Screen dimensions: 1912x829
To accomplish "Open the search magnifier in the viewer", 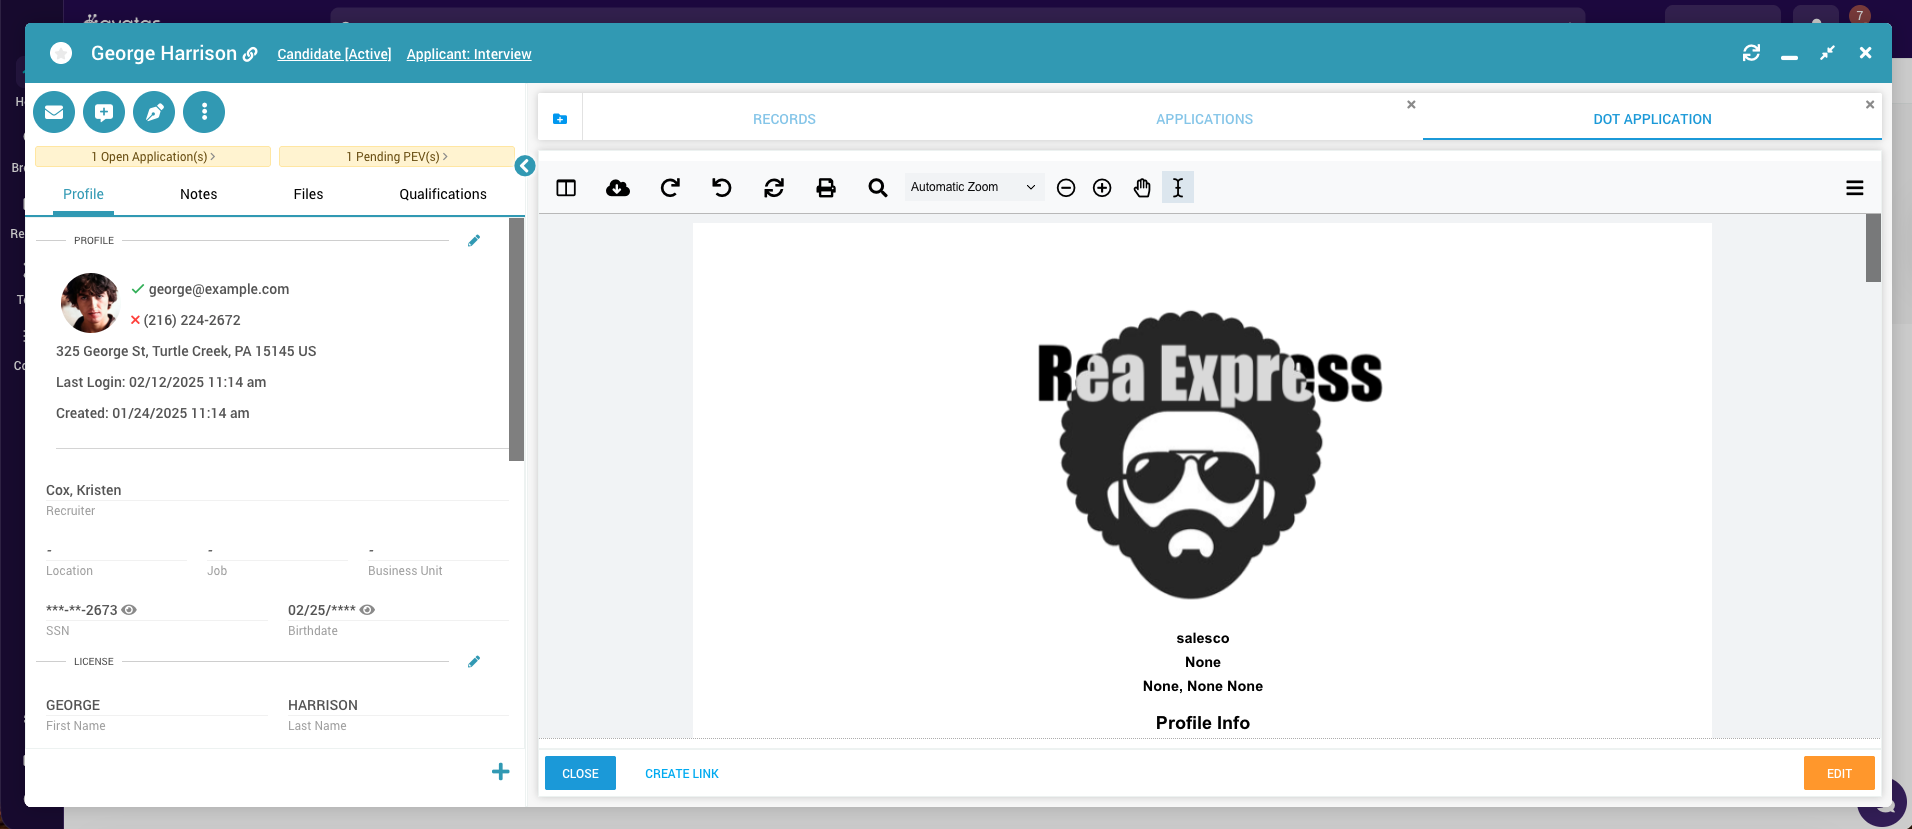I will [x=878, y=188].
